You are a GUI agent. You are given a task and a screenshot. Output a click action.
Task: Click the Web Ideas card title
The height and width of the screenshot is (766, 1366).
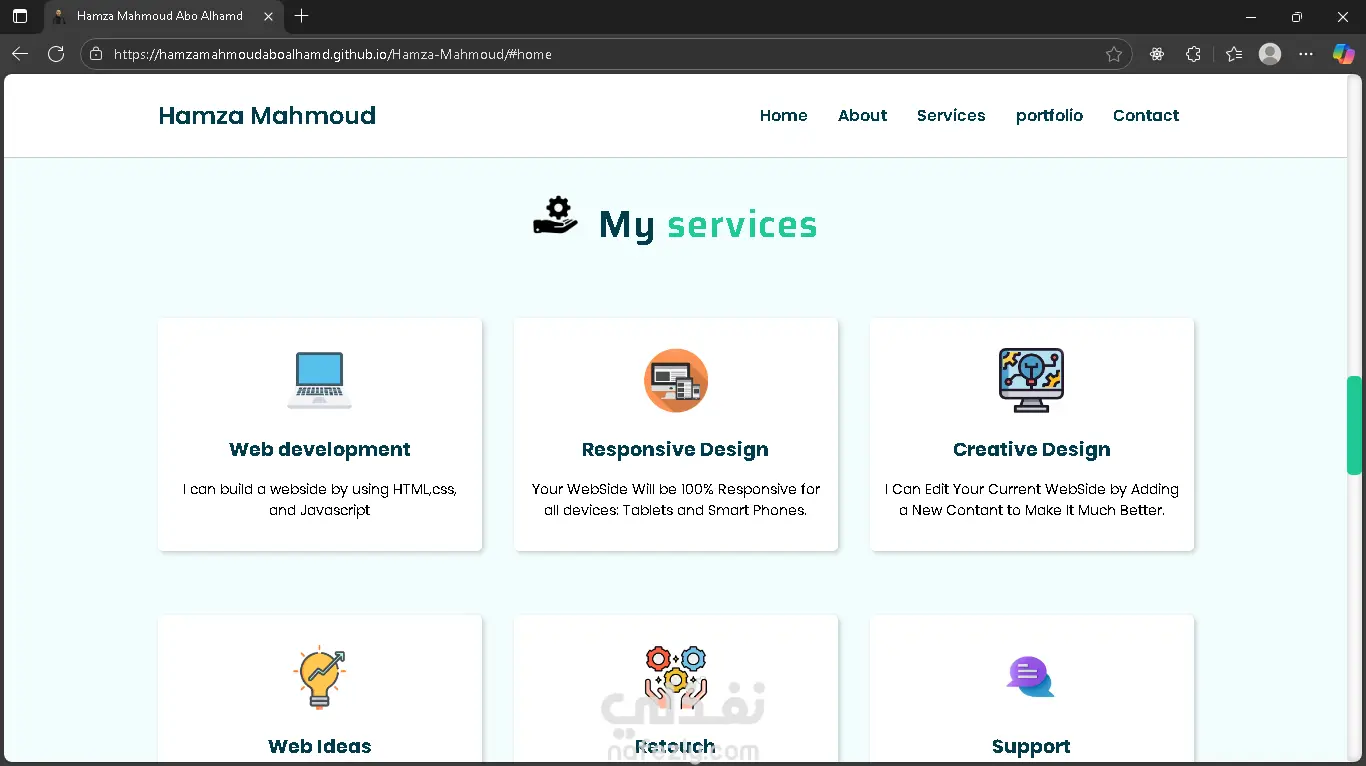[x=320, y=746]
